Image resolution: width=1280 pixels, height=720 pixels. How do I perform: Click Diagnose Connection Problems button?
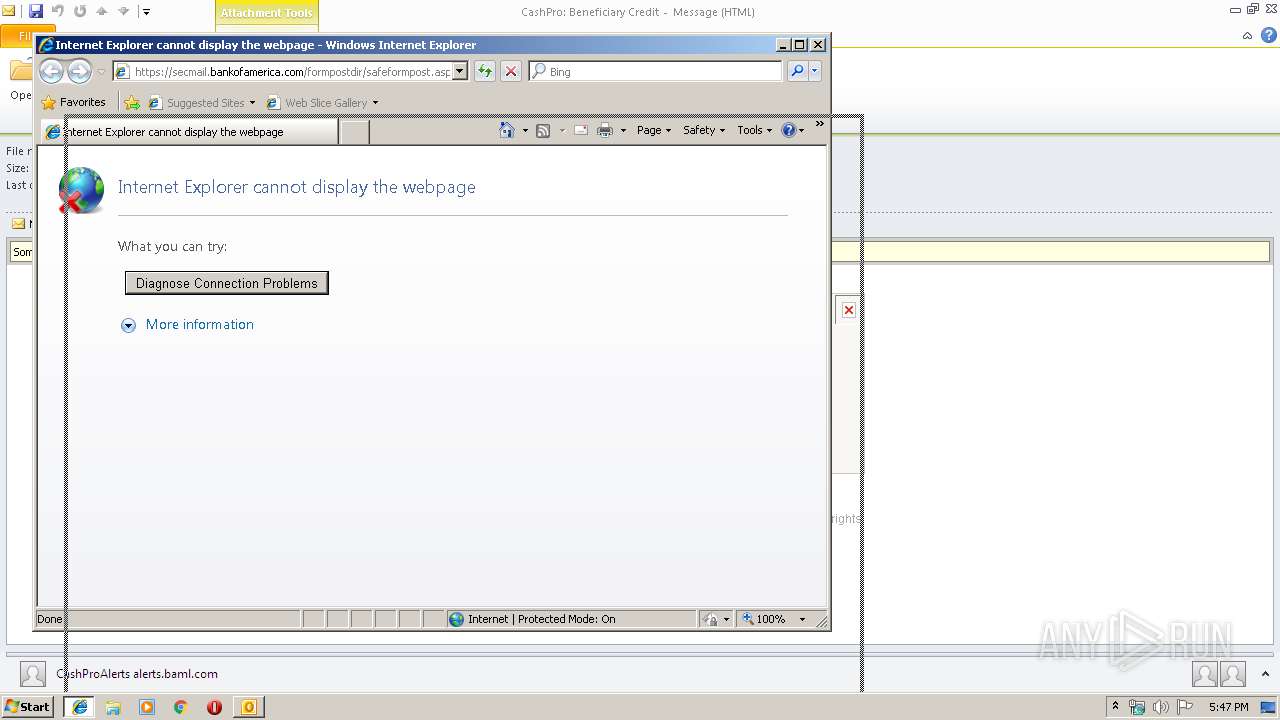pos(227,283)
